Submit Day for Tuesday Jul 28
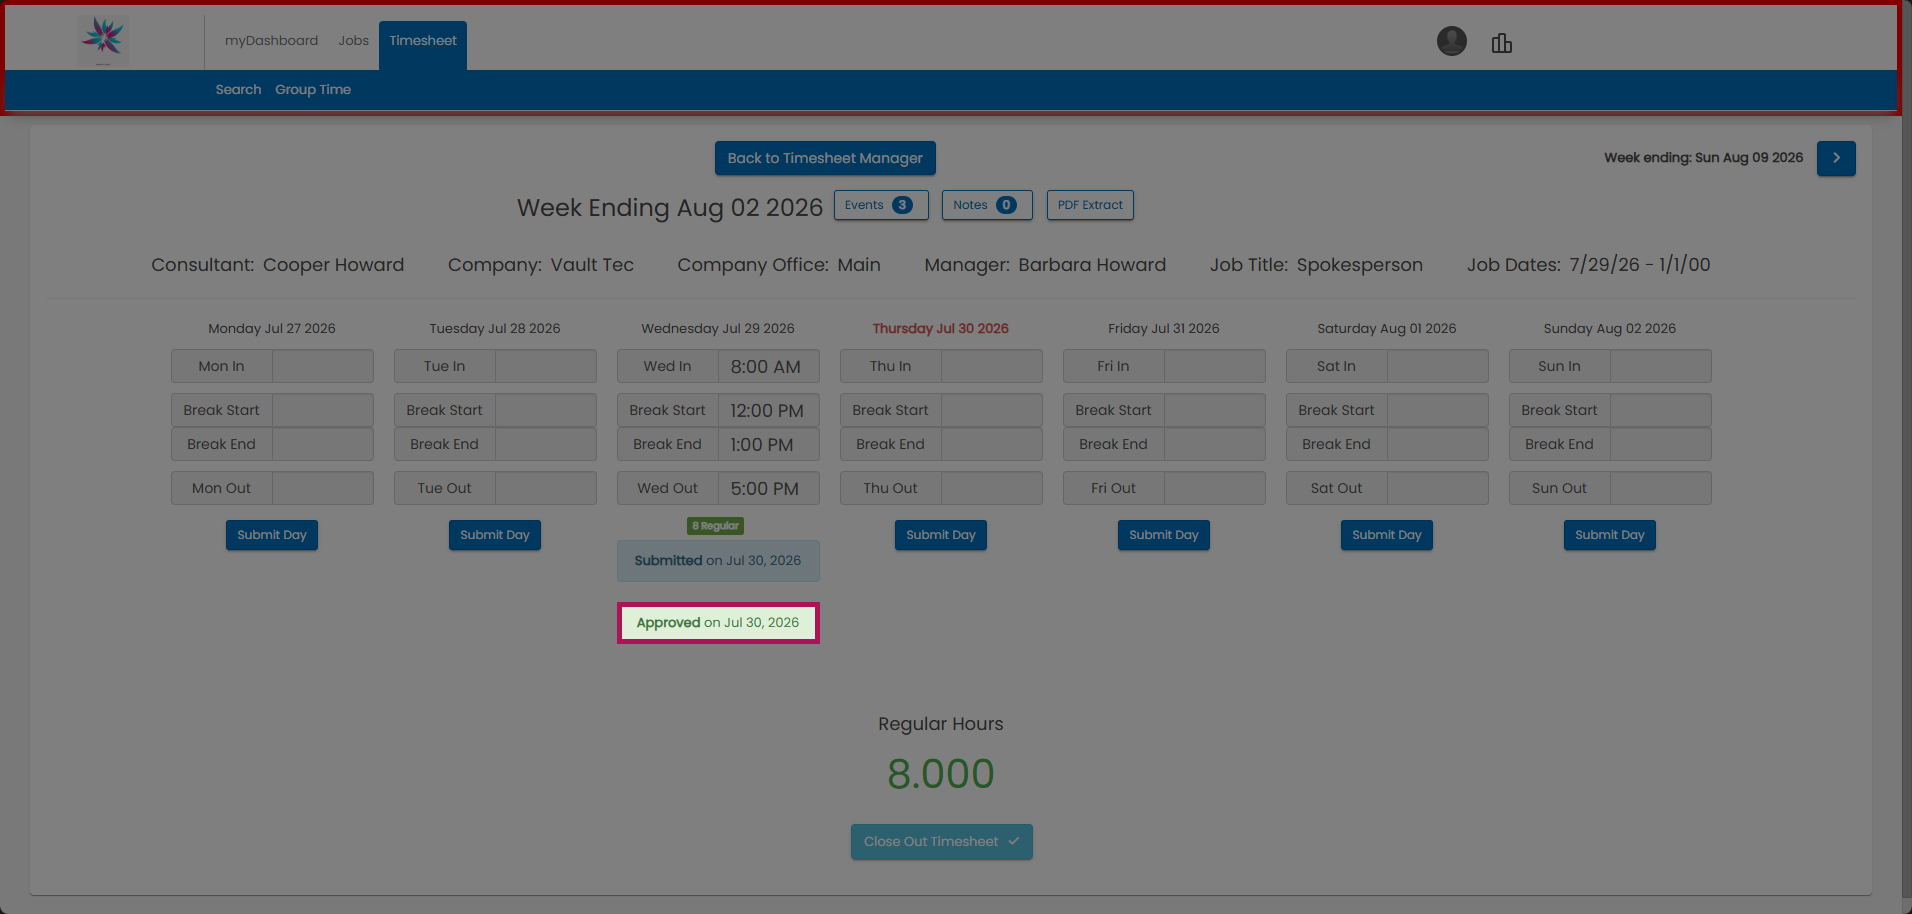Screen dimensions: 1912x914 pyautogui.click(x=495, y=535)
